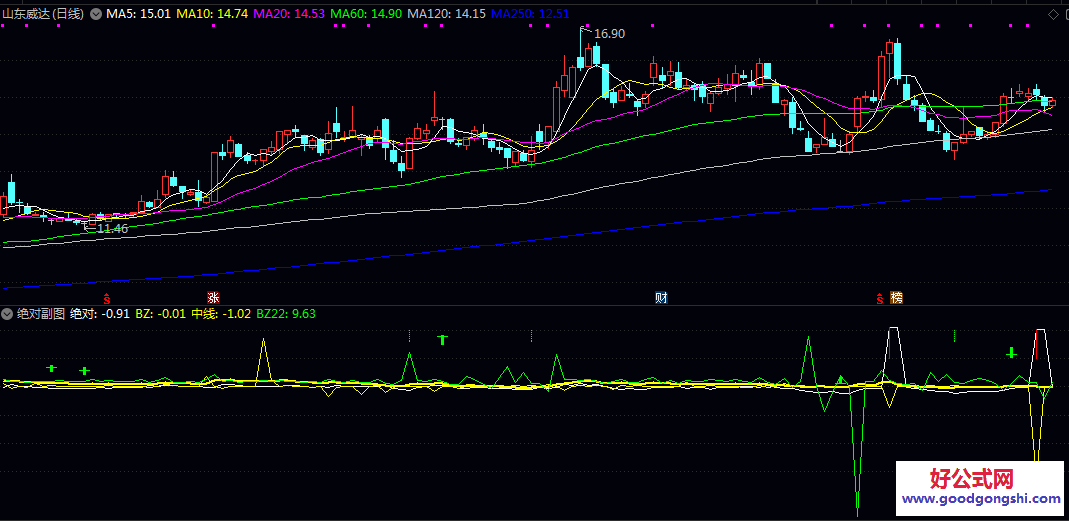Expand the MA indicator settings chevron

pos(96,14)
